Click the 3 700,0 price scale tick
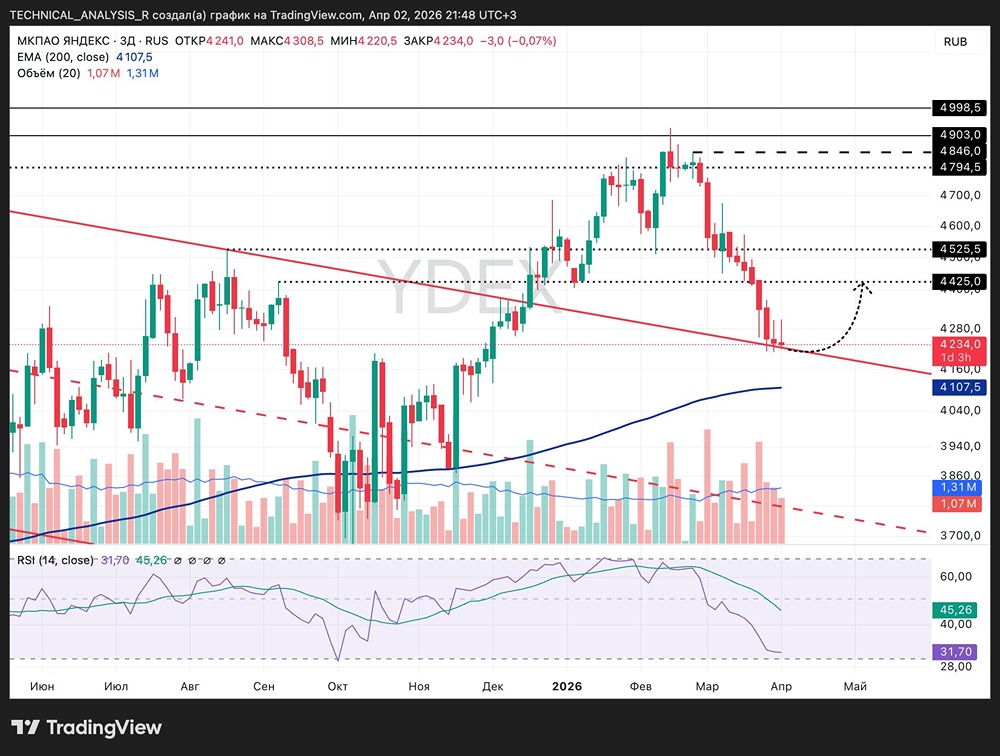1000x756 pixels. (x=960, y=535)
